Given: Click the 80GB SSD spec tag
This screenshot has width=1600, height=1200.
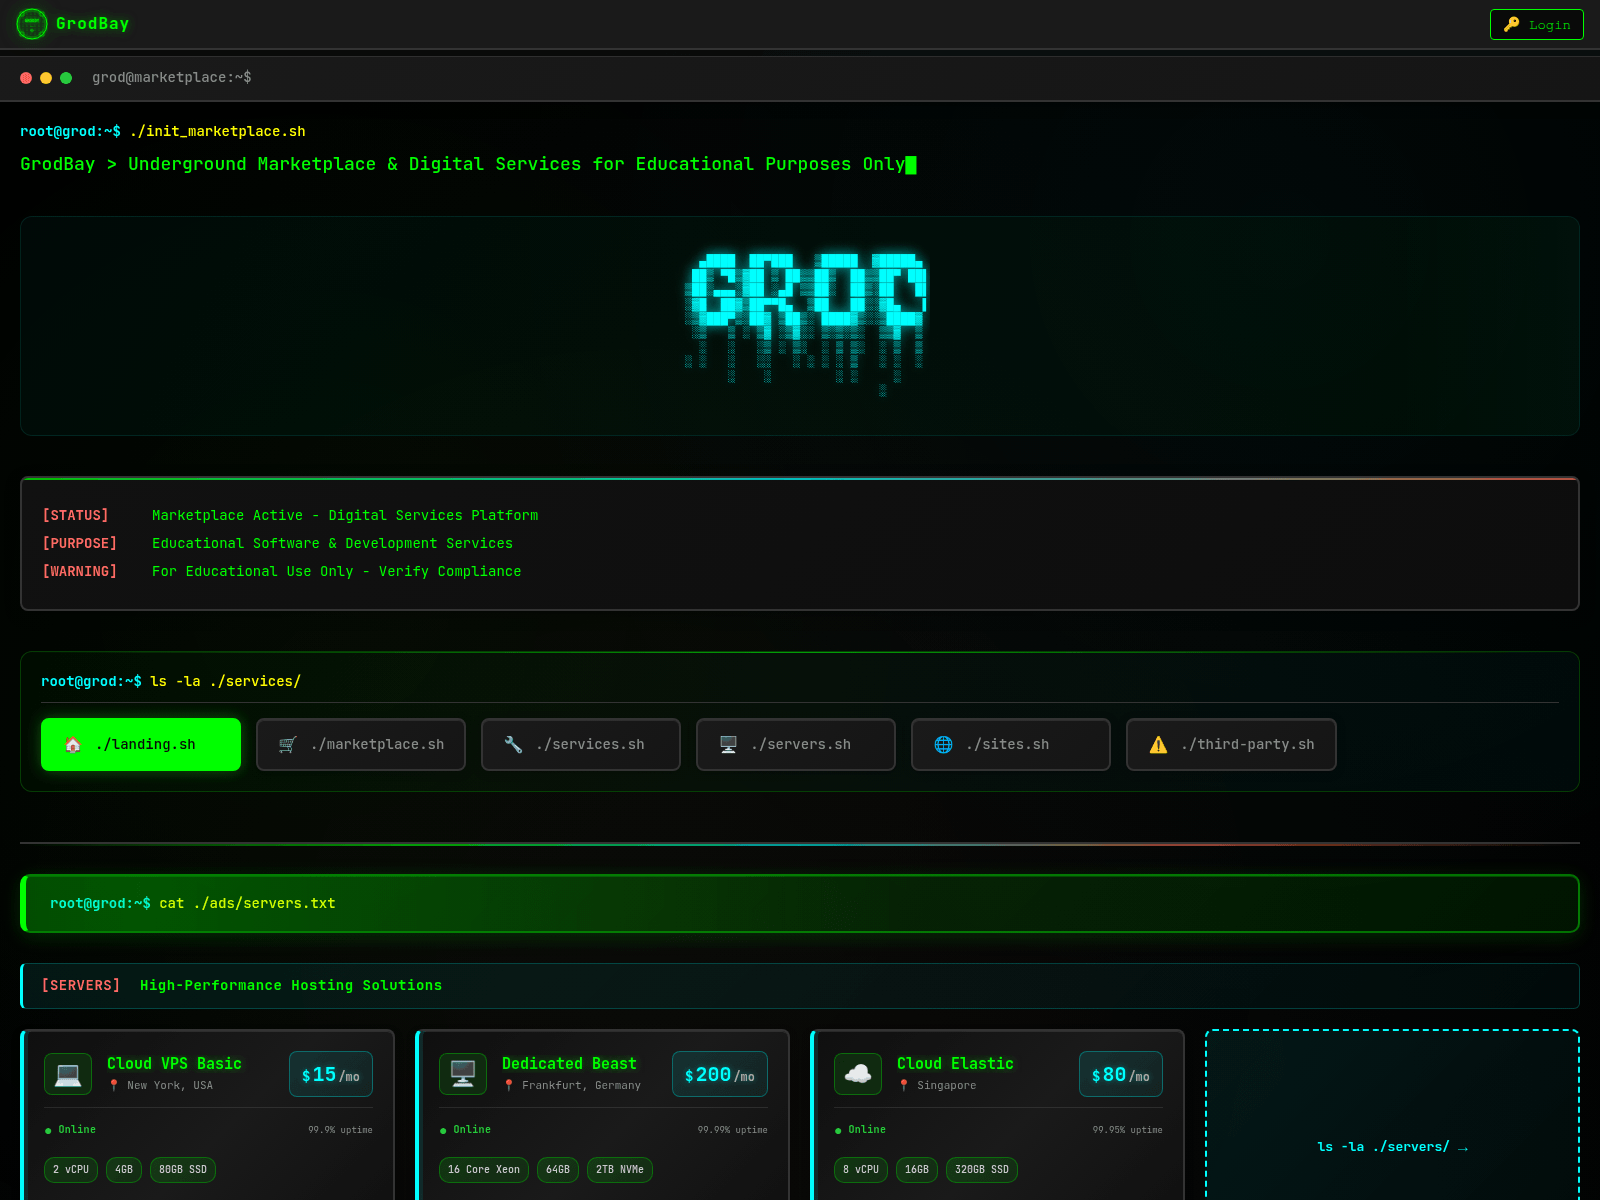Looking at the screenshot, I should click(x=183, y=1170).
